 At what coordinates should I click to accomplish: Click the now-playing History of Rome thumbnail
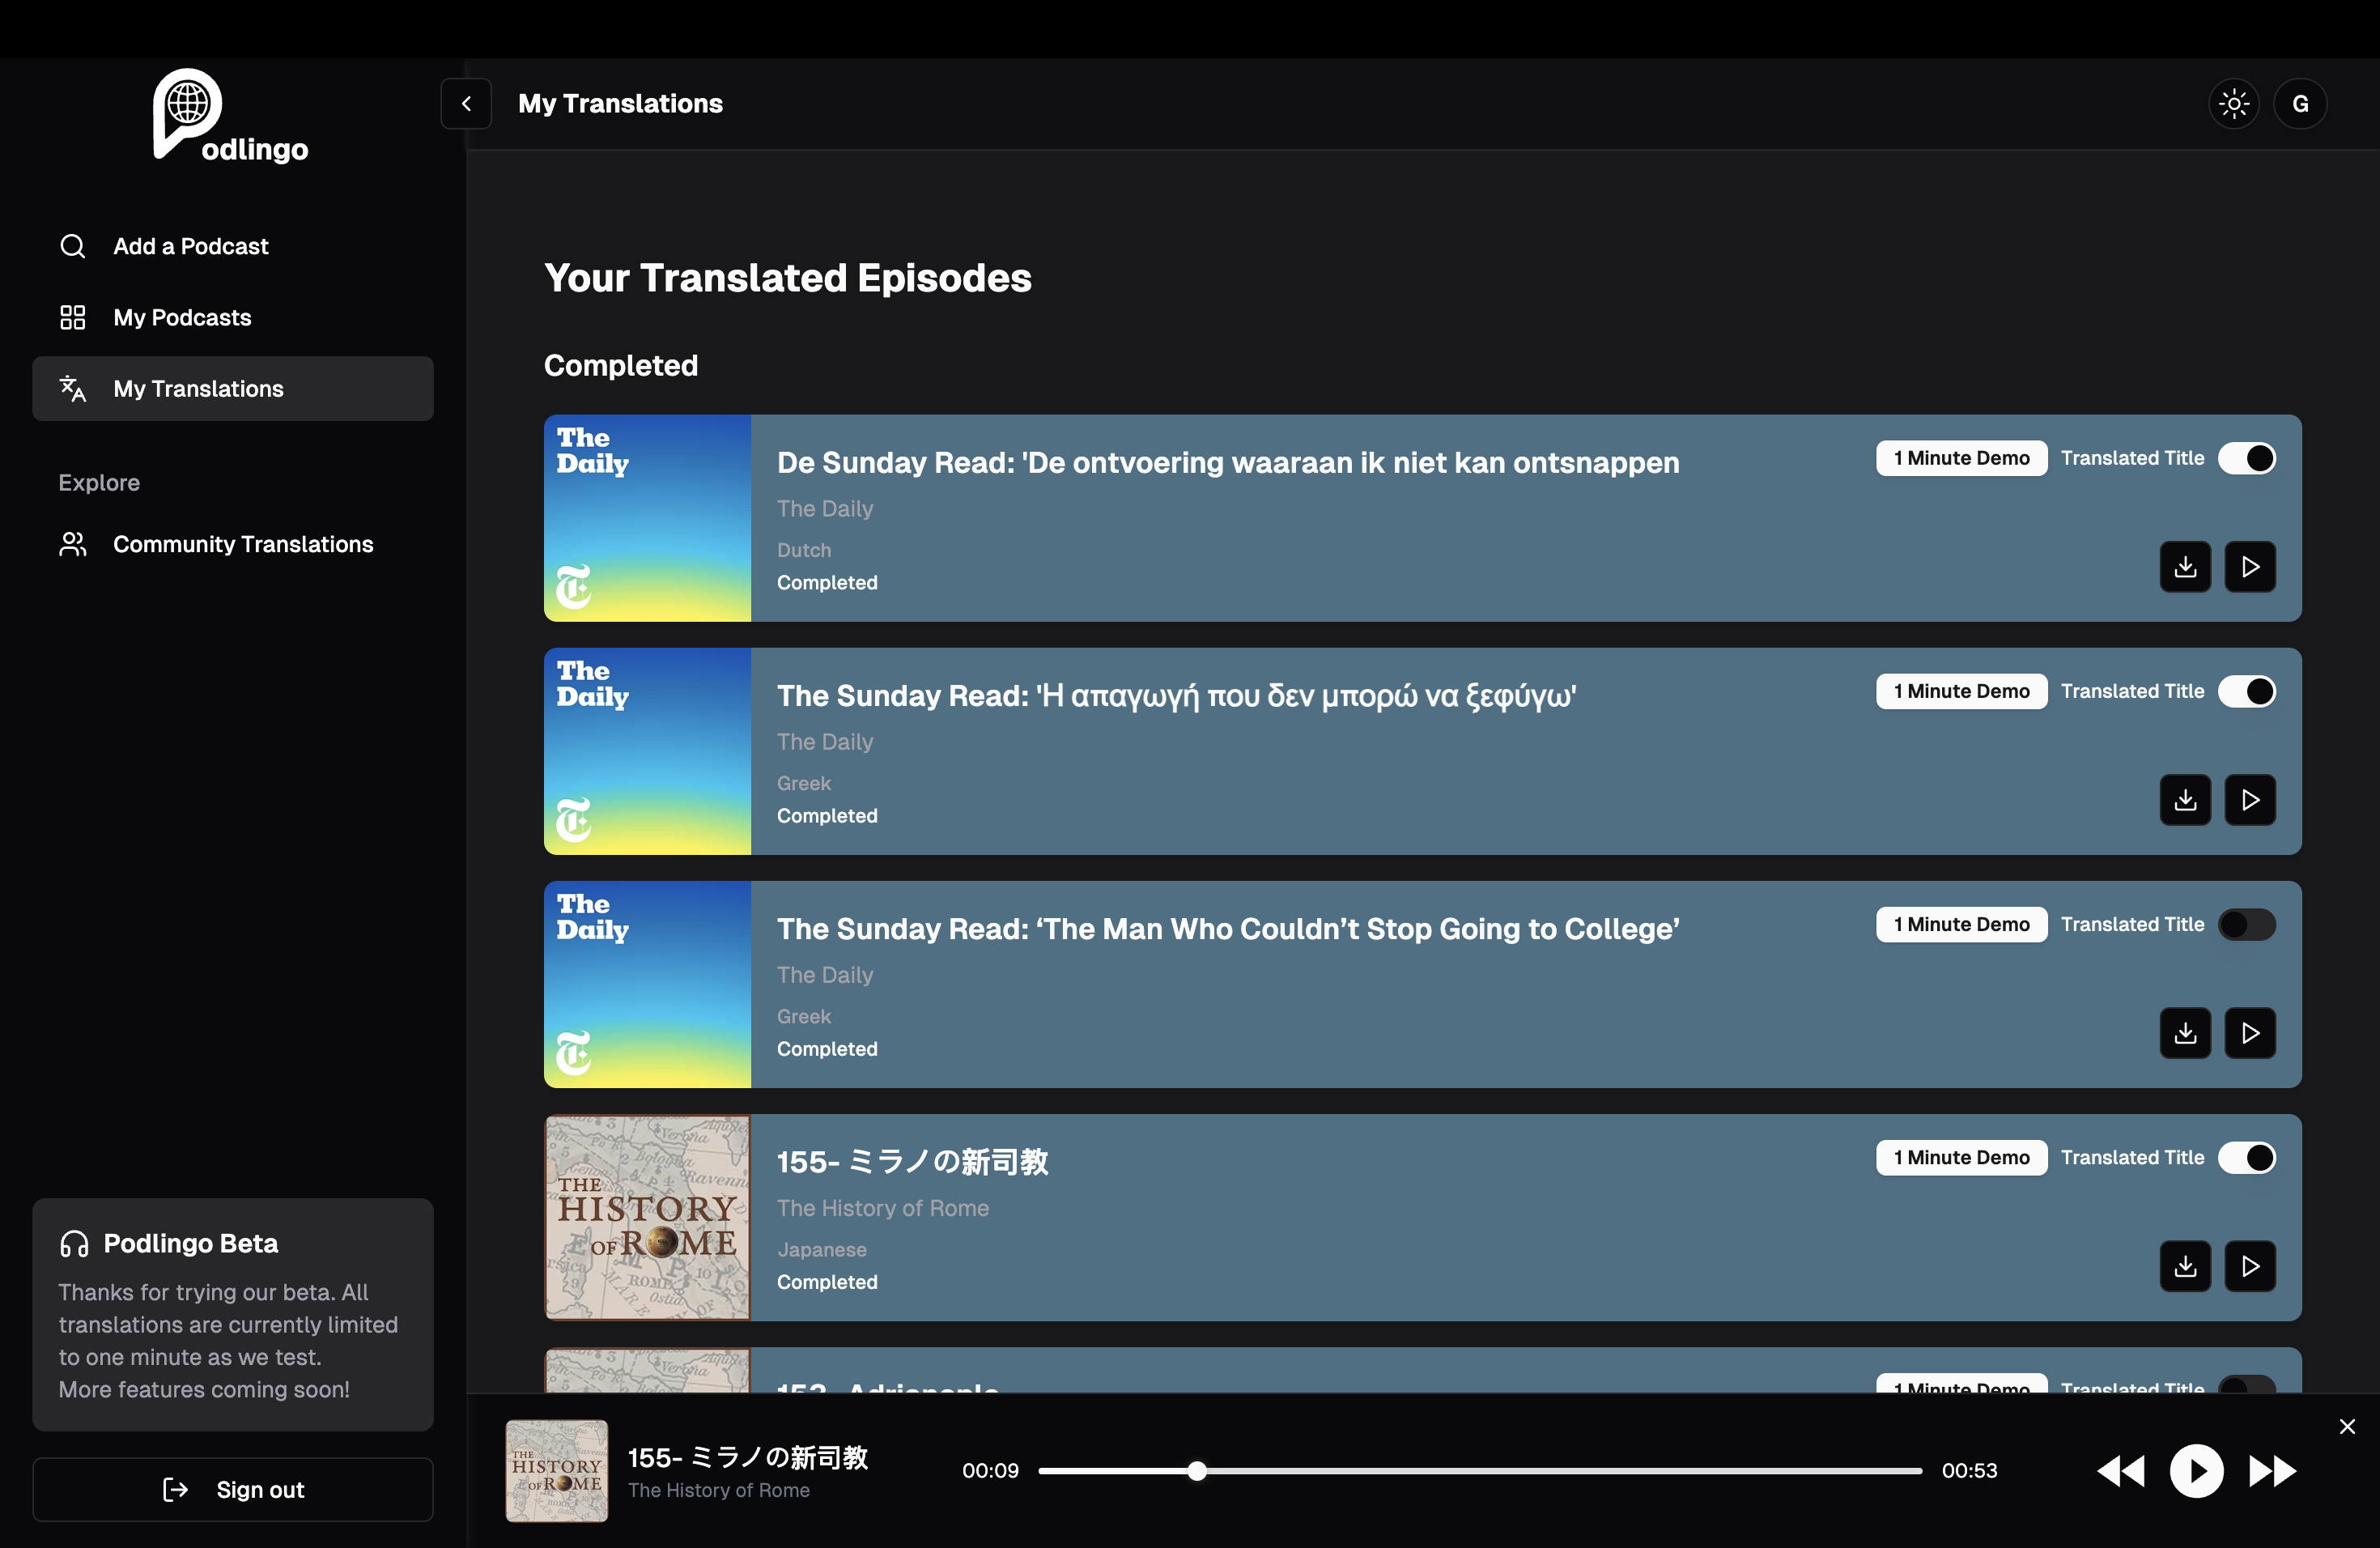(556, 1471)
